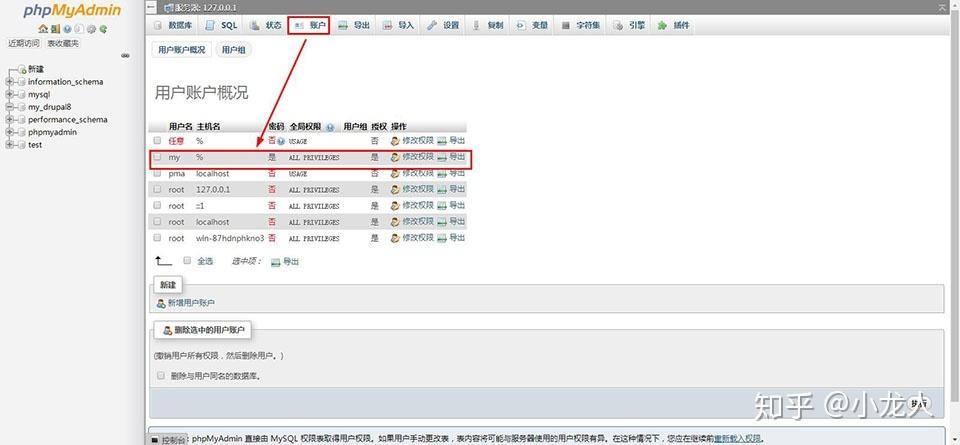Check the box for root win-87hdnphkno3
960x445 pixels.
pos(157,237)
